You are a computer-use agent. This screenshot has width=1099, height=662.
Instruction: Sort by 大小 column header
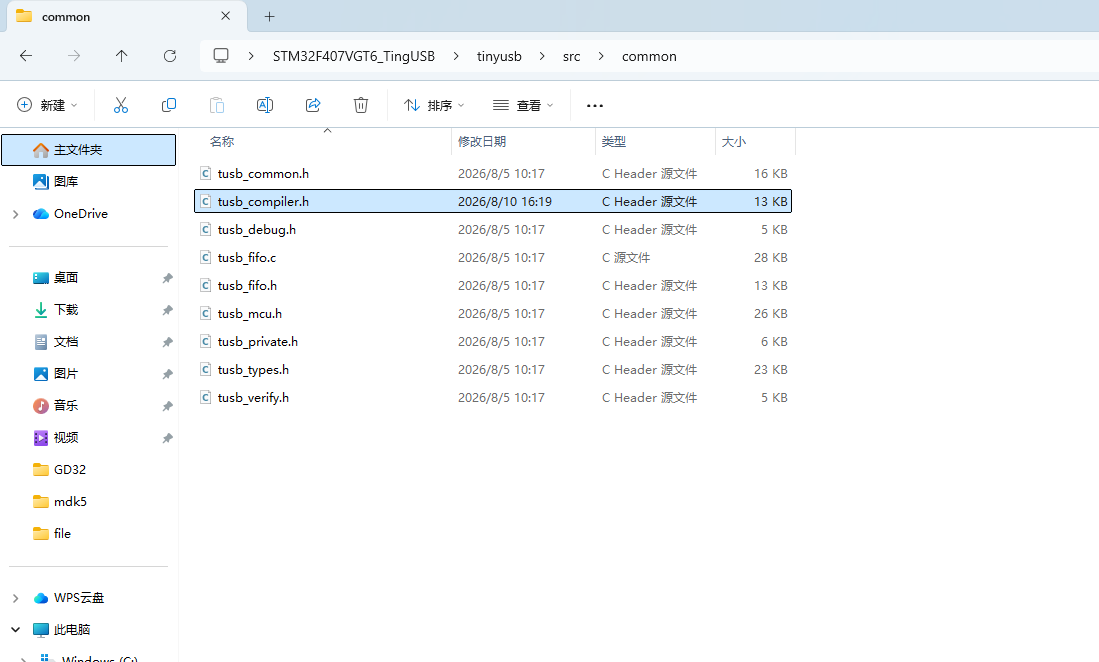pos(734,142)
